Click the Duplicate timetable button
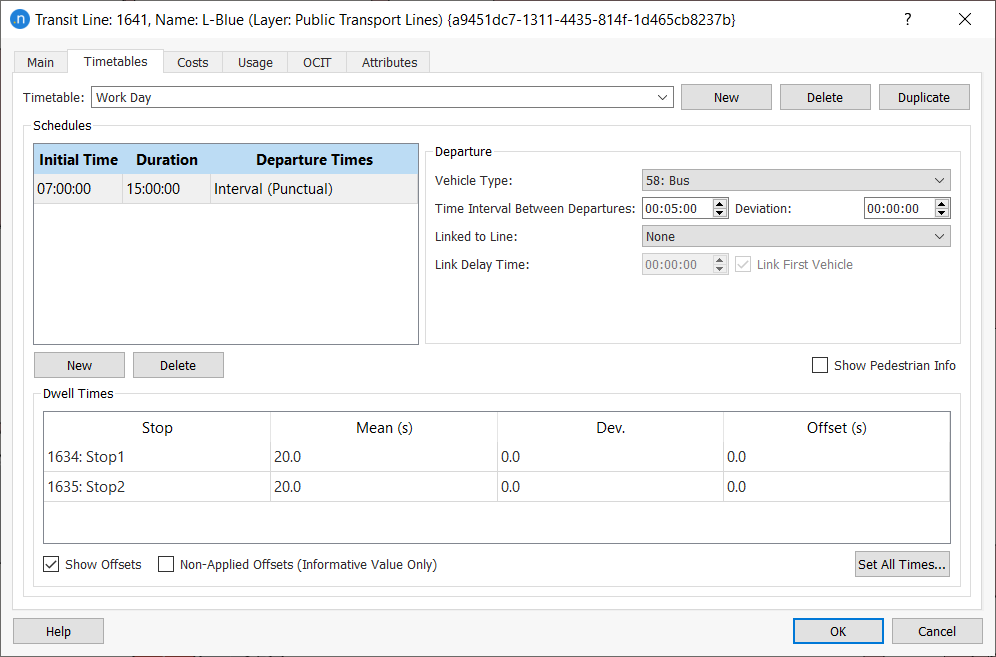 [x=924, y=98]
